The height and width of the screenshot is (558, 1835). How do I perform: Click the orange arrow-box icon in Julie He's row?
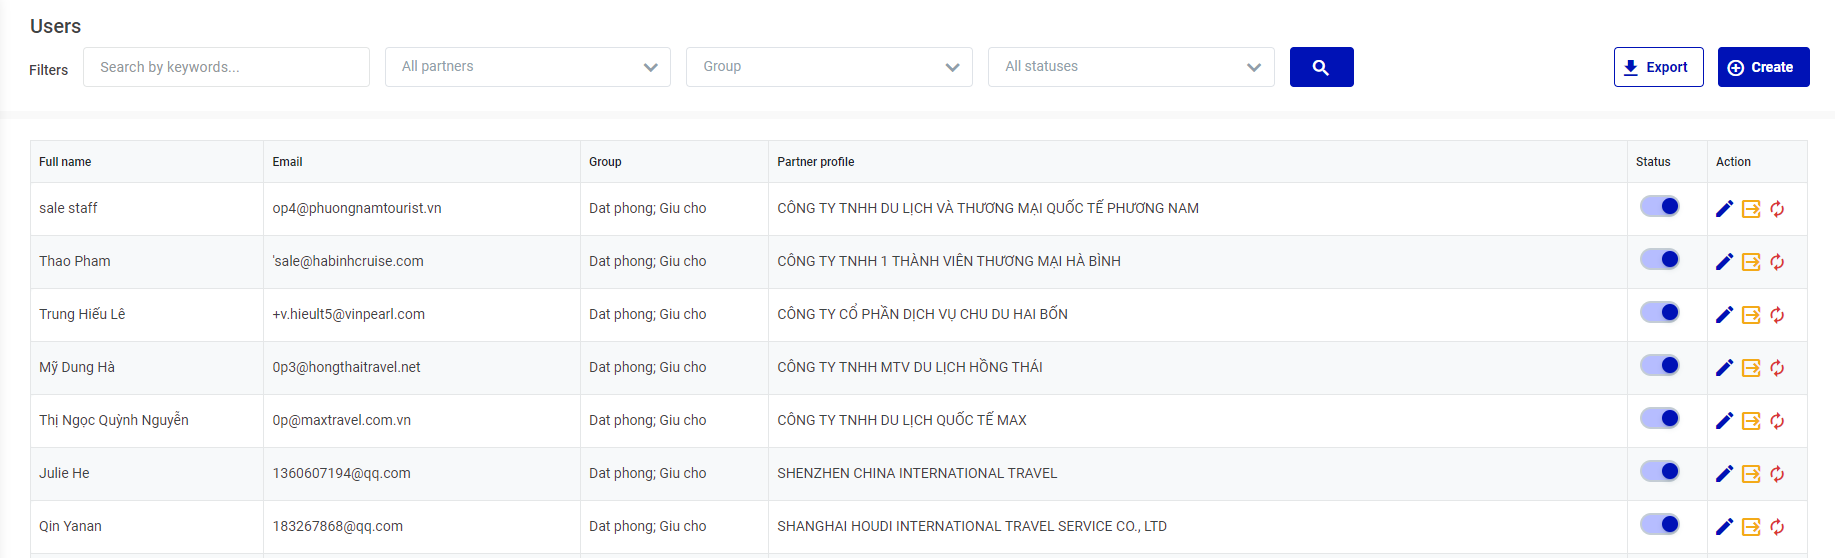coord(1751,474)
